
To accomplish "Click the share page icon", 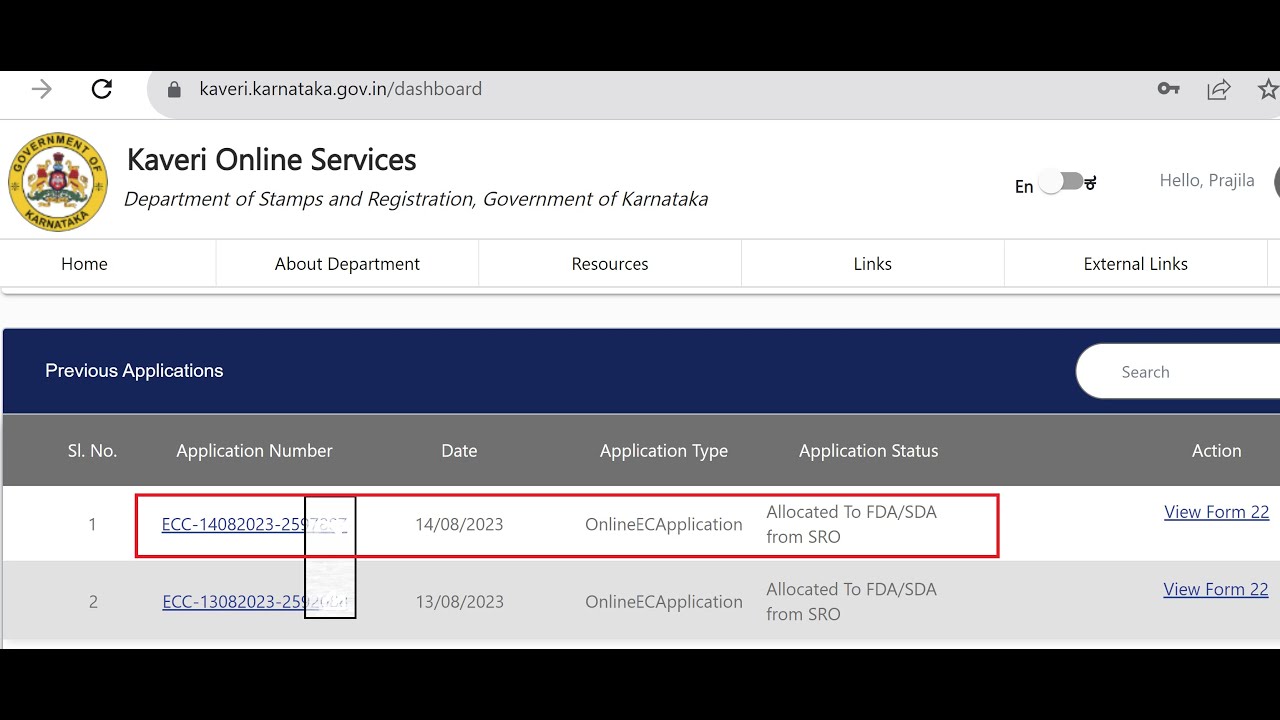I will (1218, 89).
